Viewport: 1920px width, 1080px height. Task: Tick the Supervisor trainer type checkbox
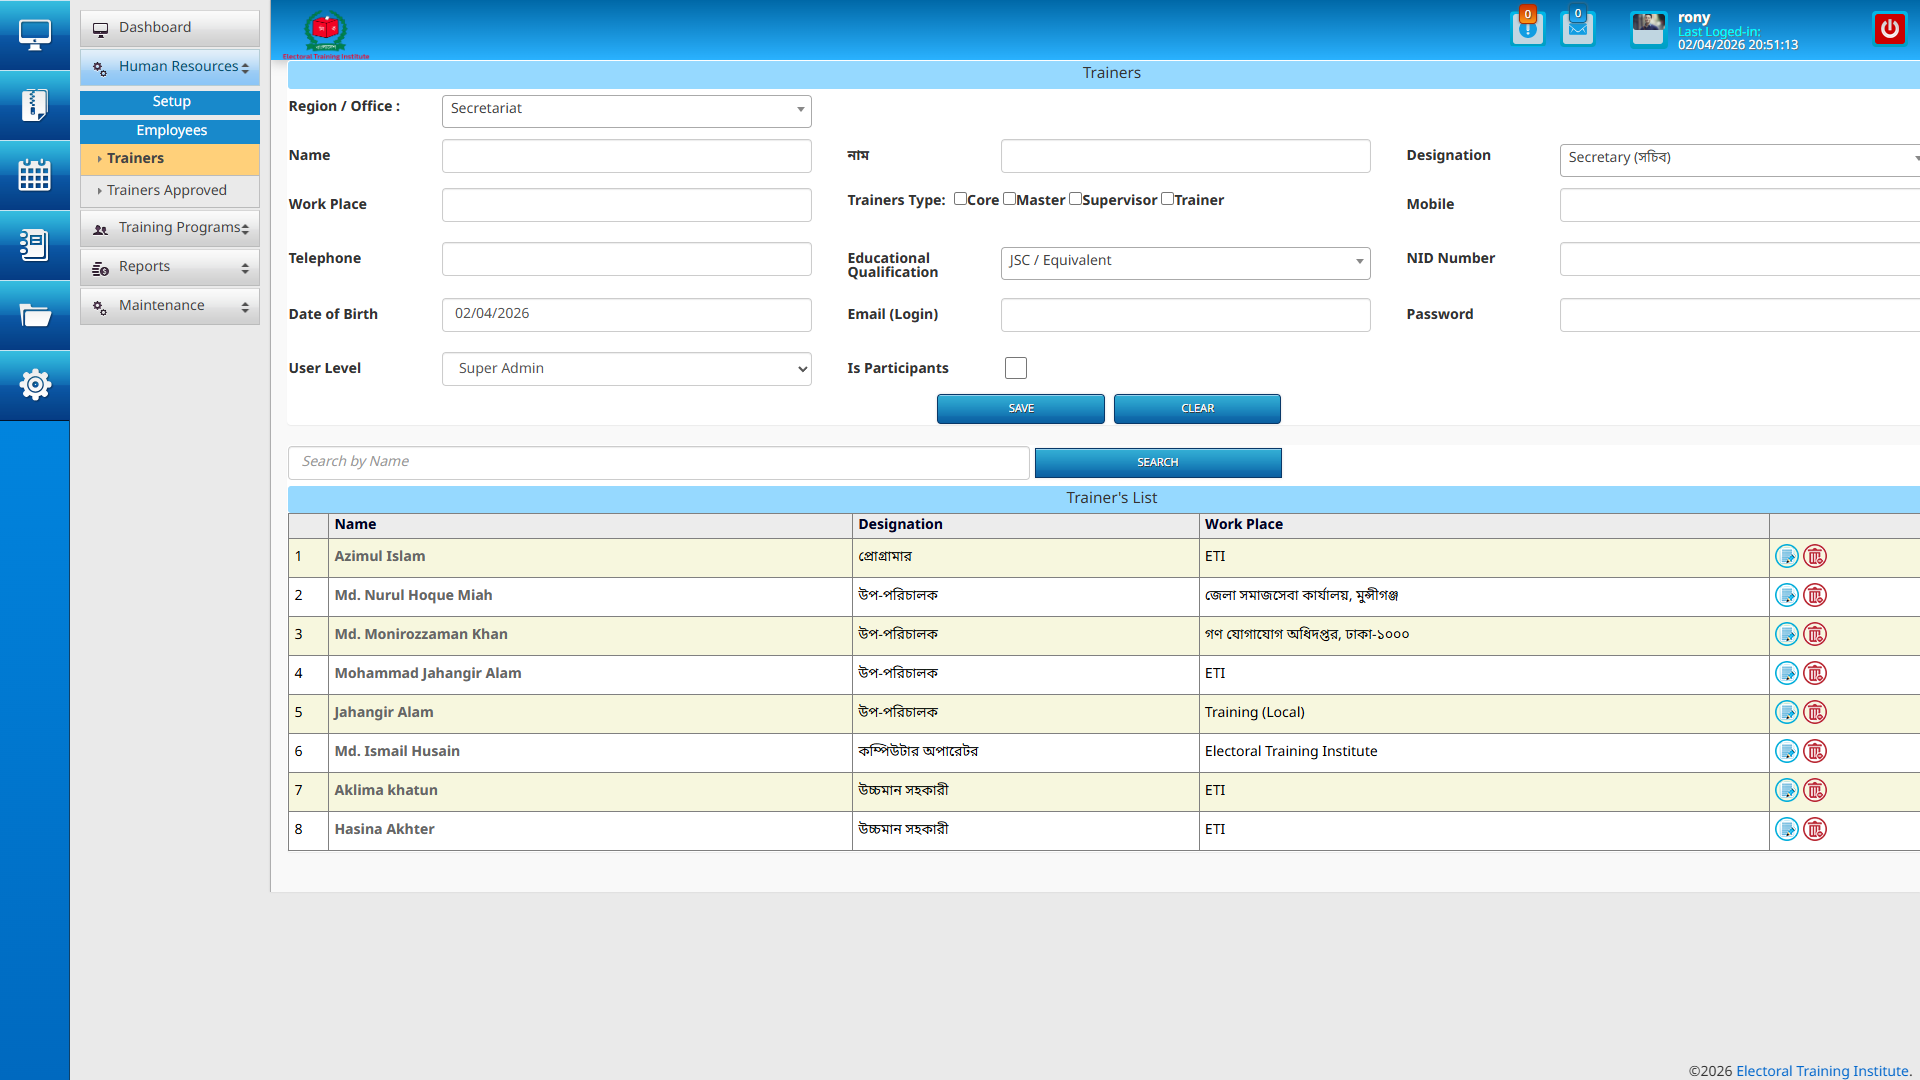[1075, 199]
